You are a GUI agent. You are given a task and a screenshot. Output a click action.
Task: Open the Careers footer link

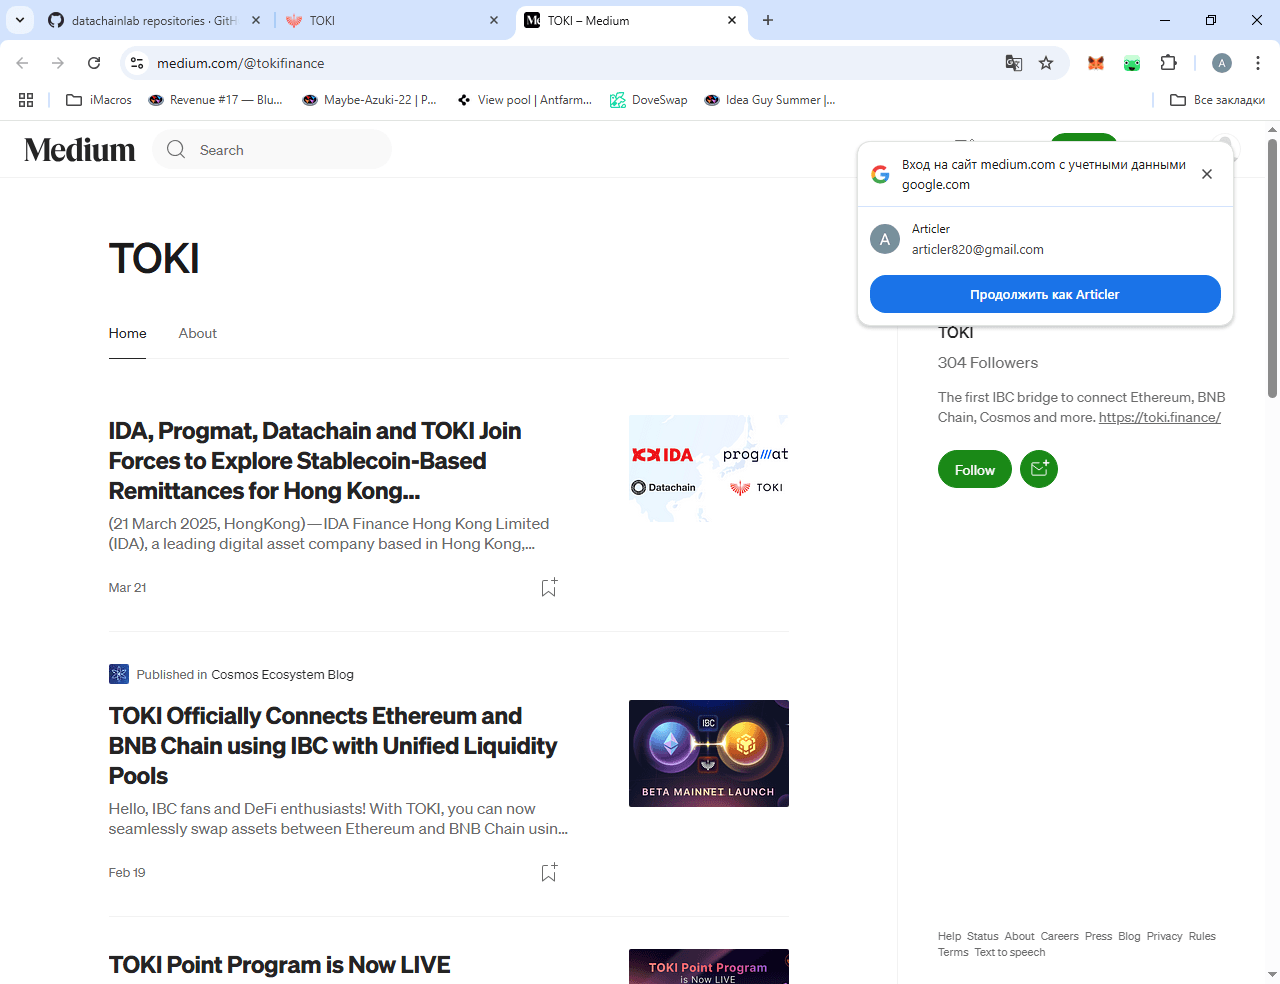(1060, 936)
